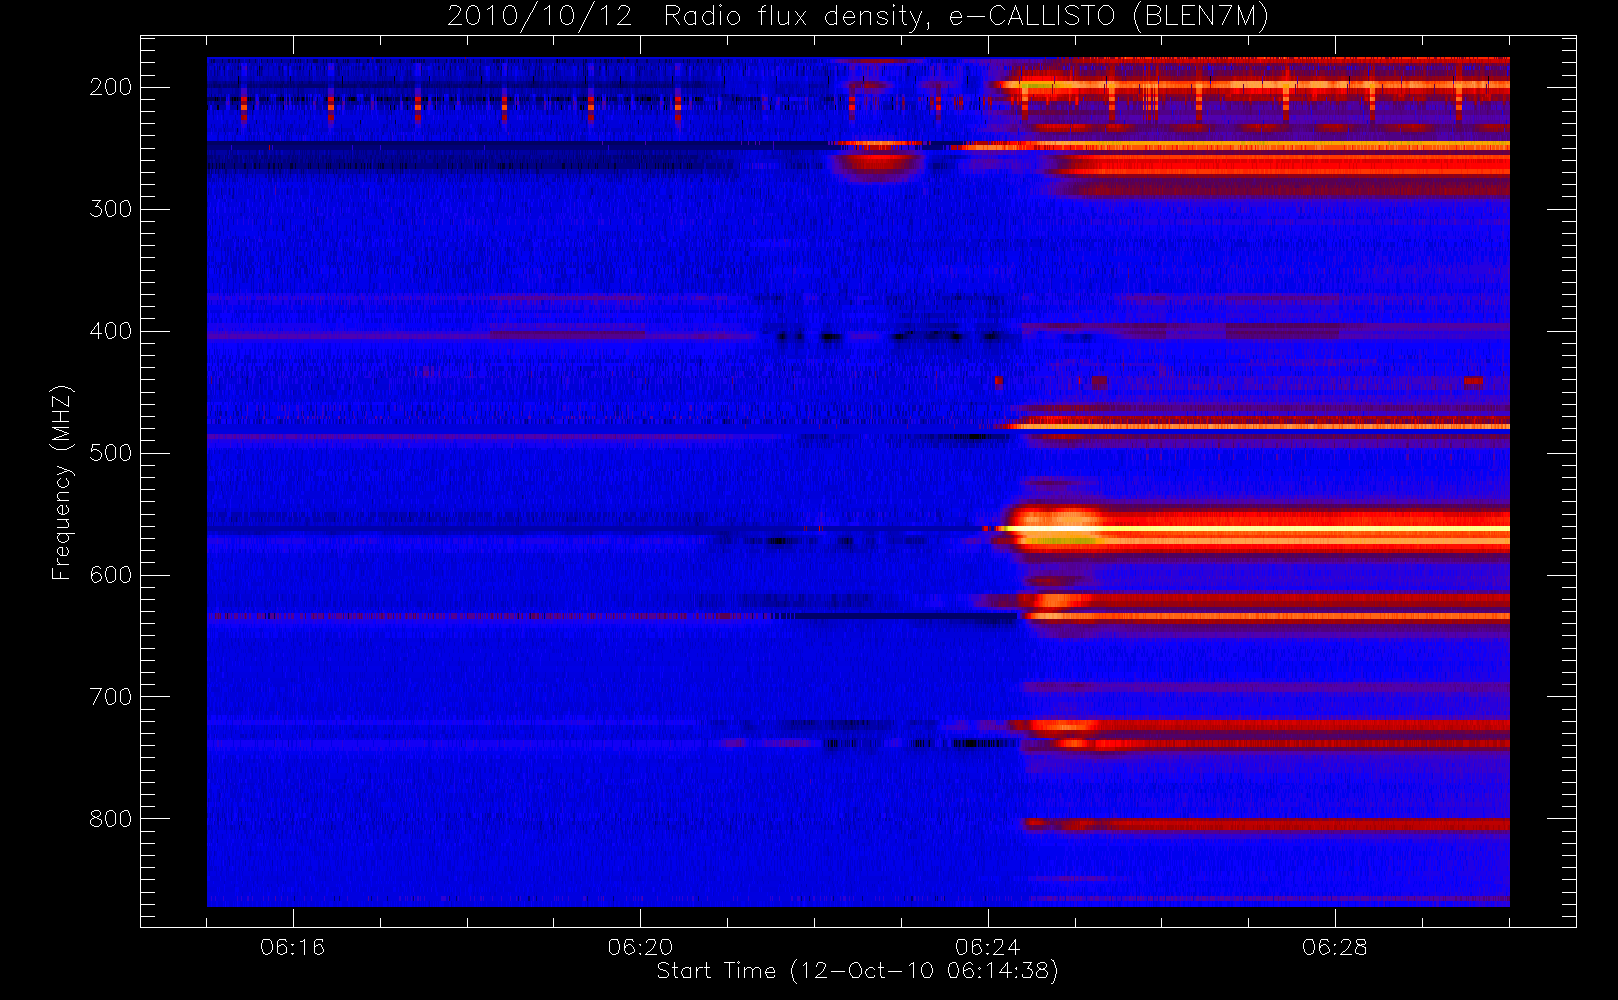Click the 06:16 time axis label

pyautogui.click(x=292, y=947)
